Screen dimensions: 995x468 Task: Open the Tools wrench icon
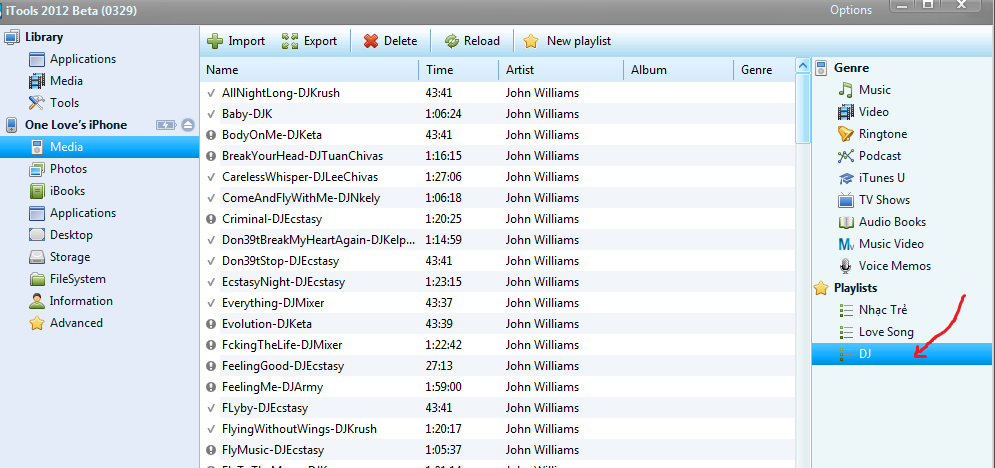click(37, 103)
